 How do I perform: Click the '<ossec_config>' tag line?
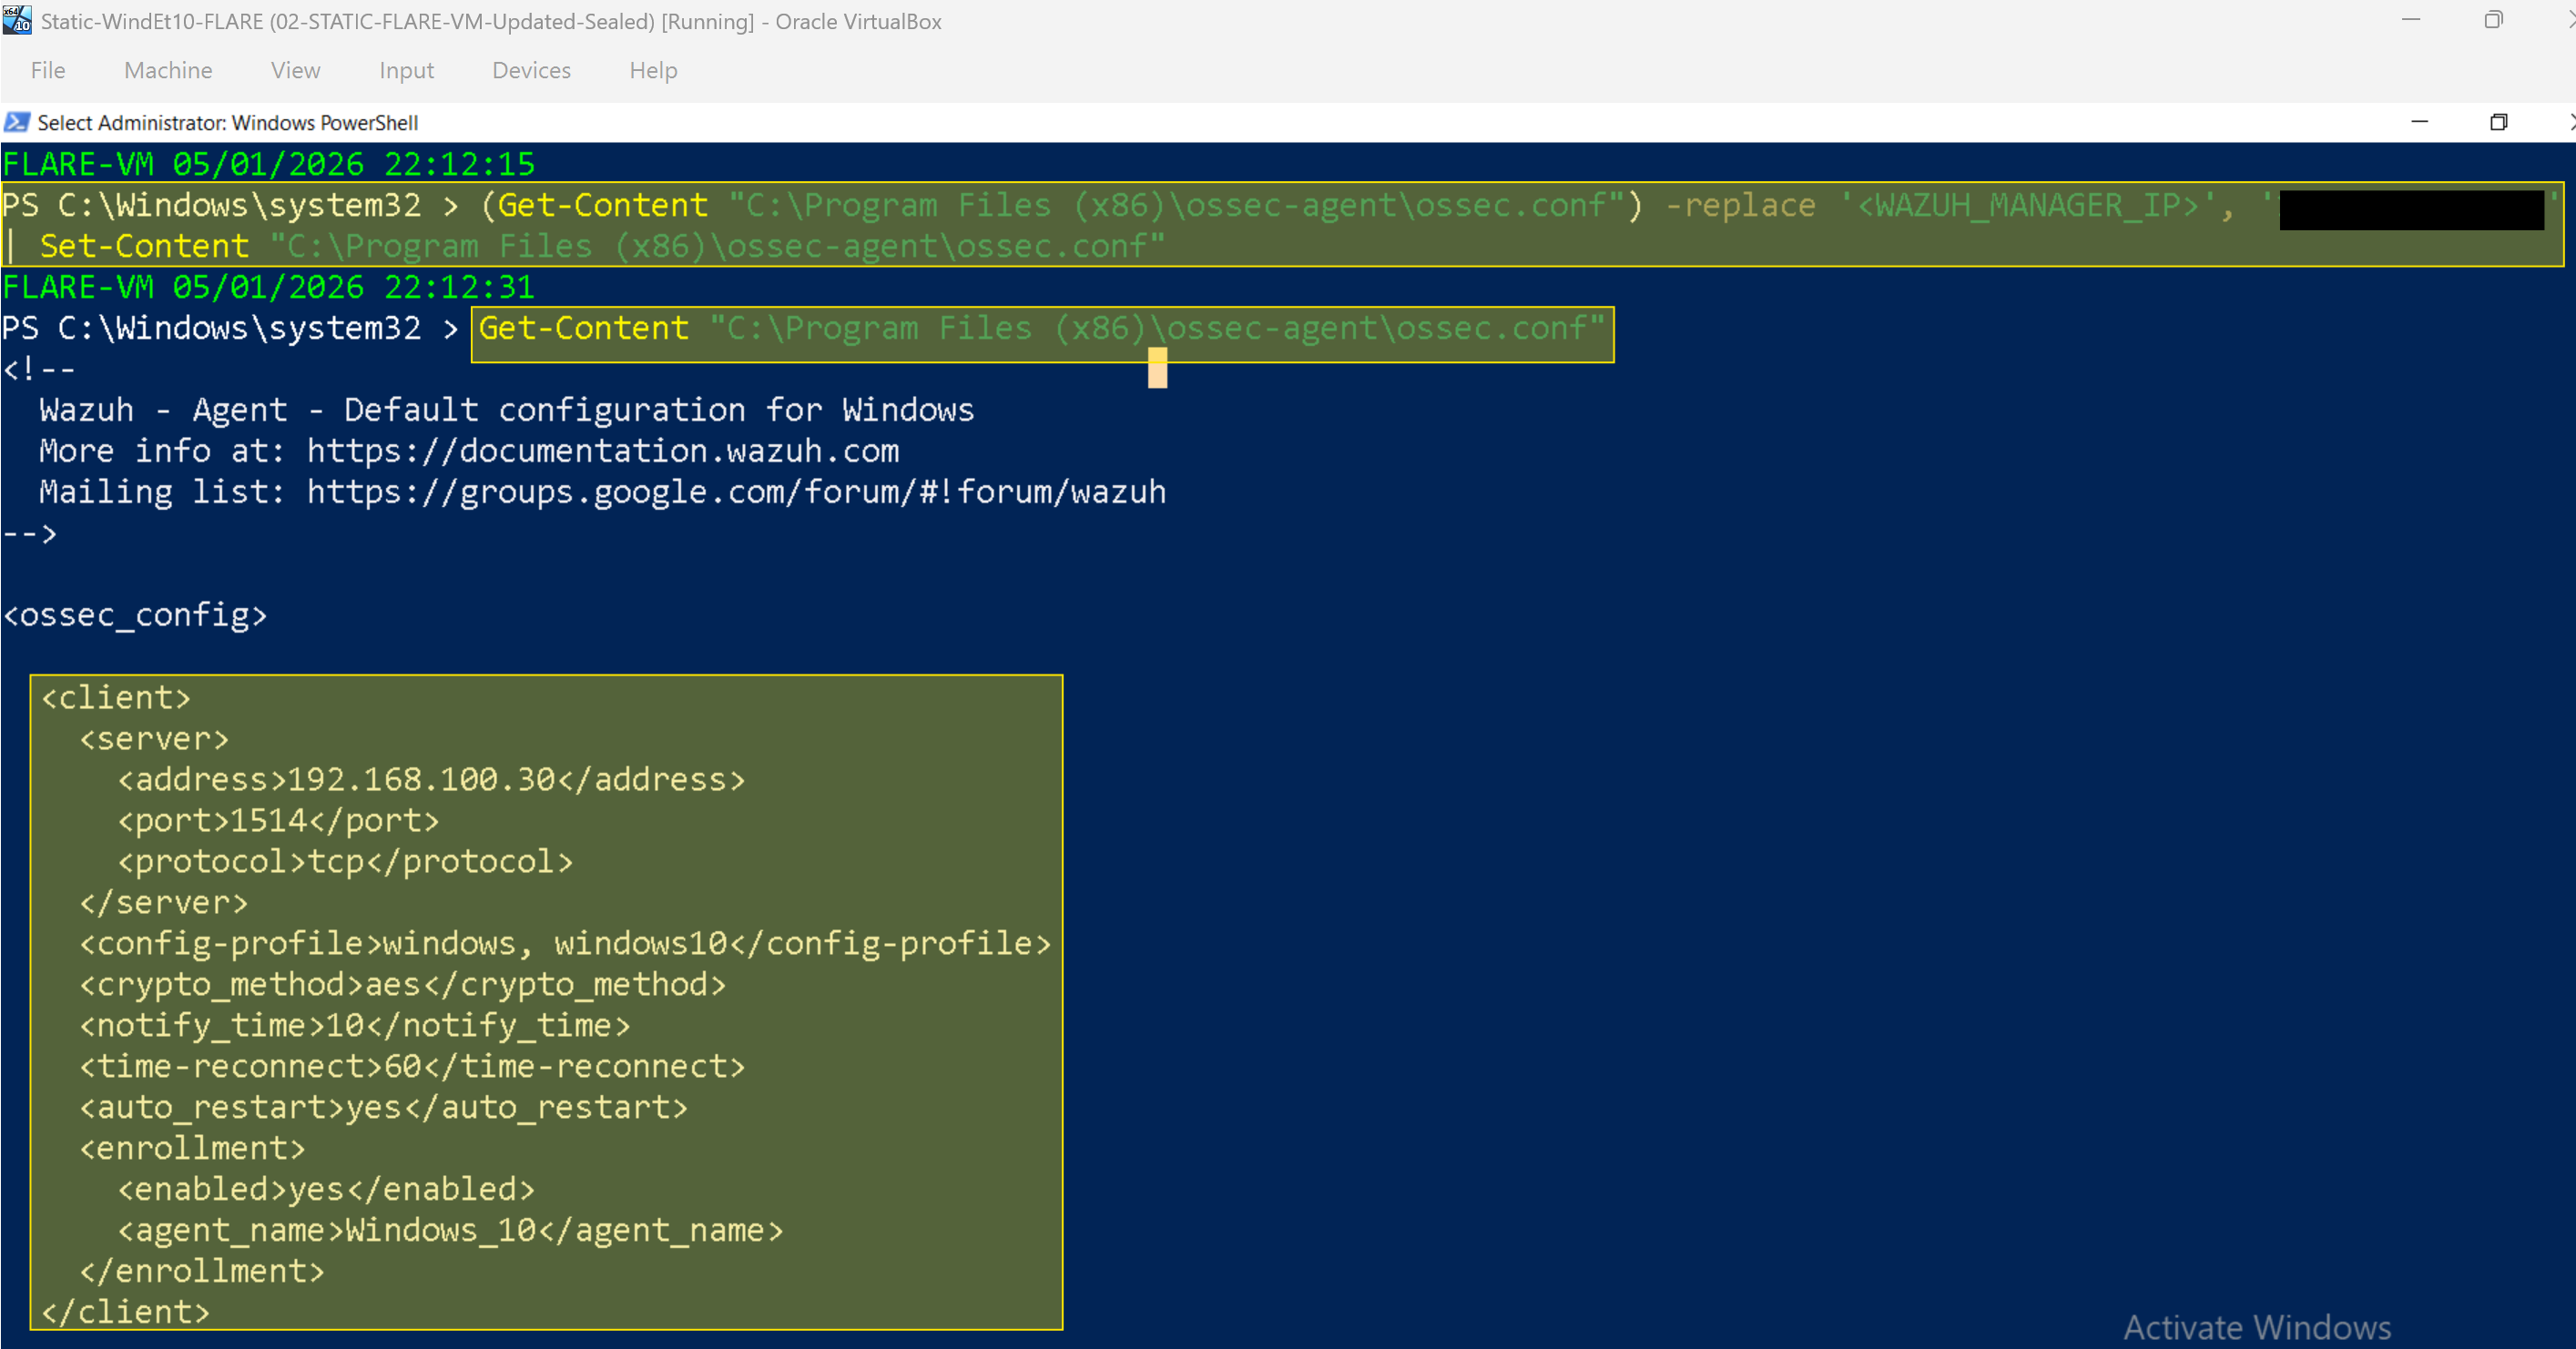pyautogui.click(x=135, y=614)
